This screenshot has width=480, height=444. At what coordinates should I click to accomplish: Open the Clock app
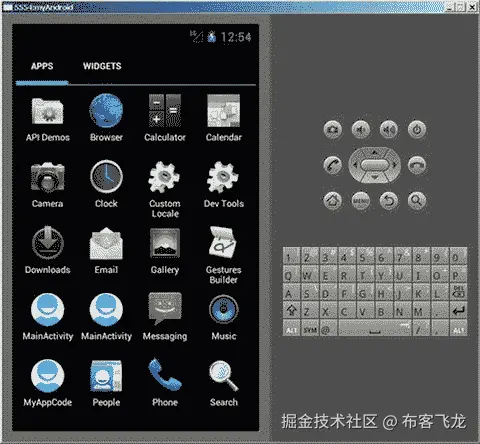click(x=106, y=184)
